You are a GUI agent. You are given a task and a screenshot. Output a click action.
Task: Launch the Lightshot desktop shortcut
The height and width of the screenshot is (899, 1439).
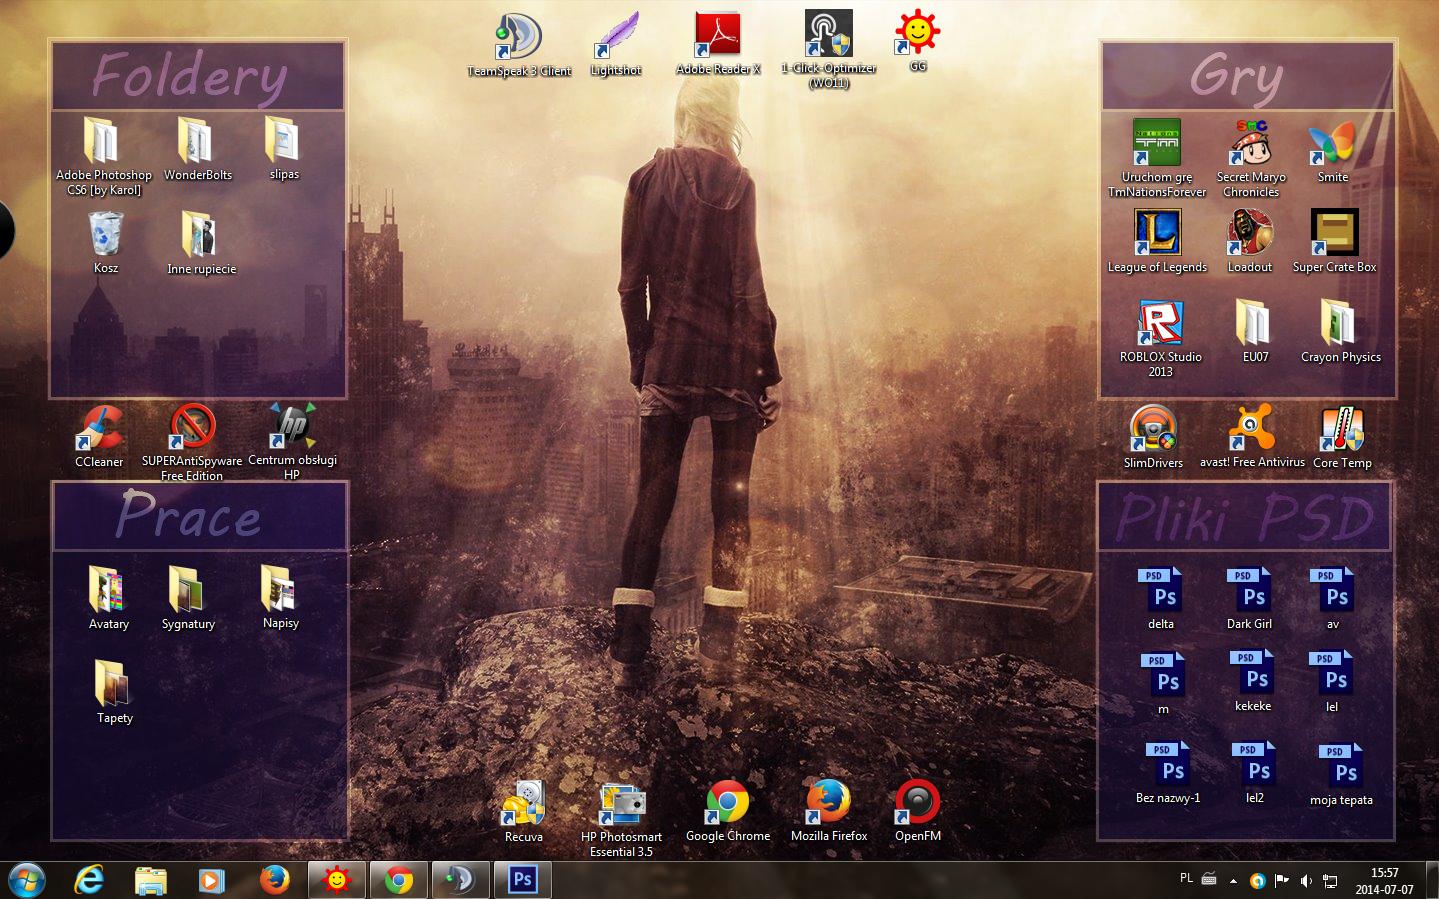click(616, 44)
